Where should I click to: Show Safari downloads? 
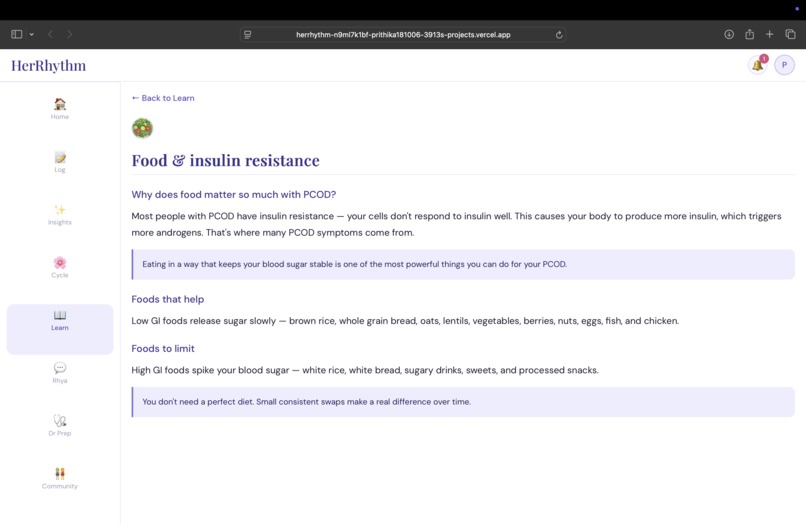[729, 34]
